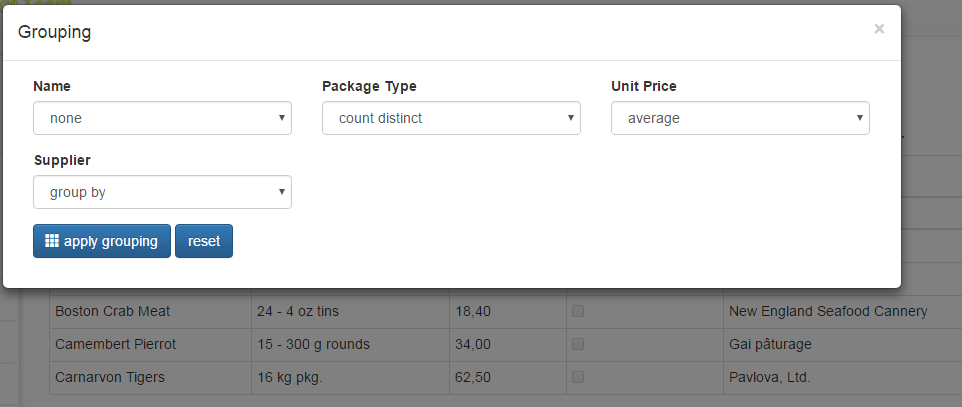
Task: Toggle checkbox in Carnarvon Tigers row
Action: pyautogui.click(x=578, y=377)
